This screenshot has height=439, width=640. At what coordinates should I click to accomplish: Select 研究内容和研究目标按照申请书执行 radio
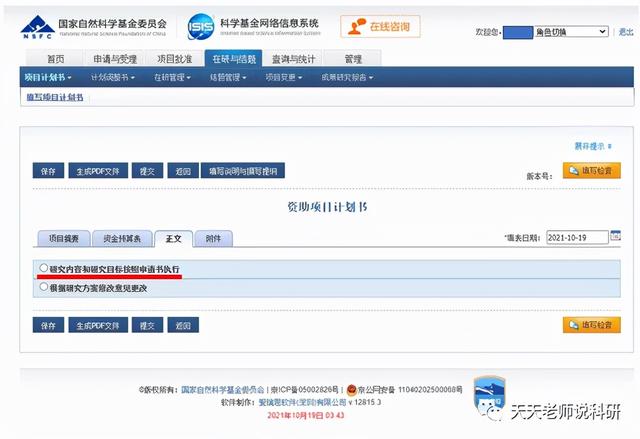(44, 268)
